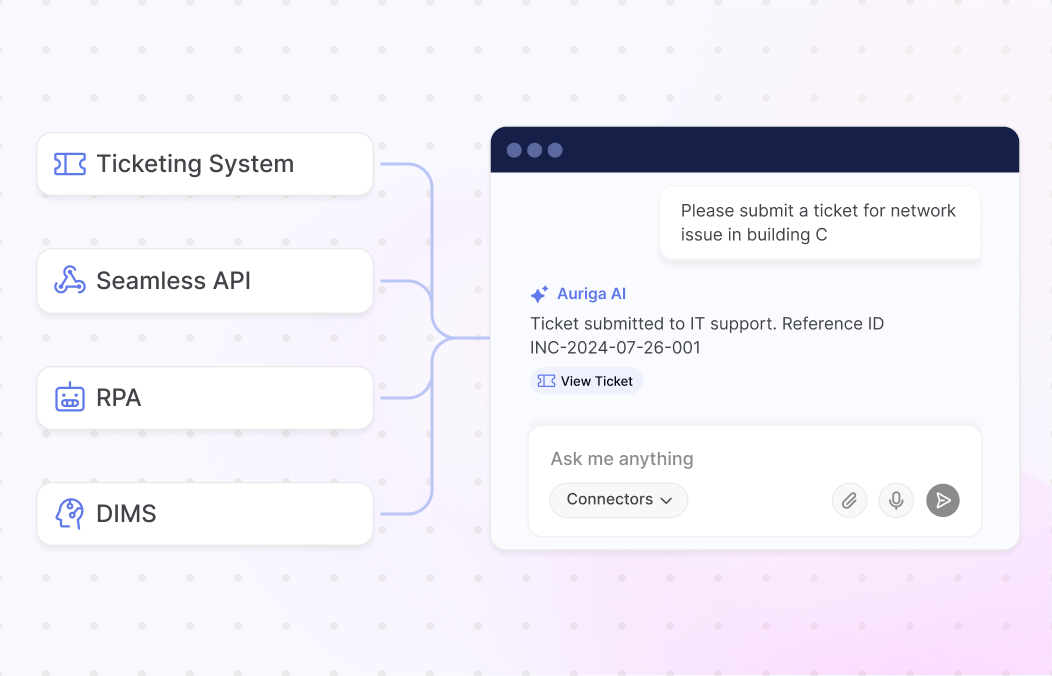Select the DIMS connector card

(205, 514)
